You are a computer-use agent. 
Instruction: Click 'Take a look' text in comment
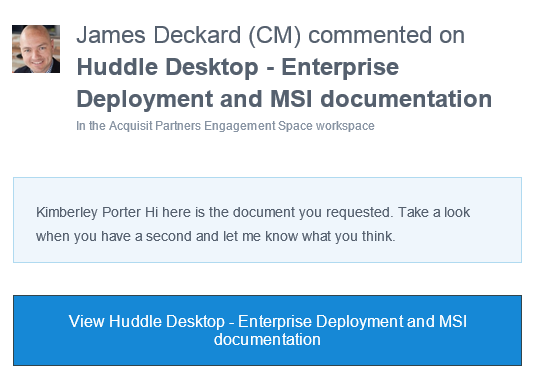(434, 212)
